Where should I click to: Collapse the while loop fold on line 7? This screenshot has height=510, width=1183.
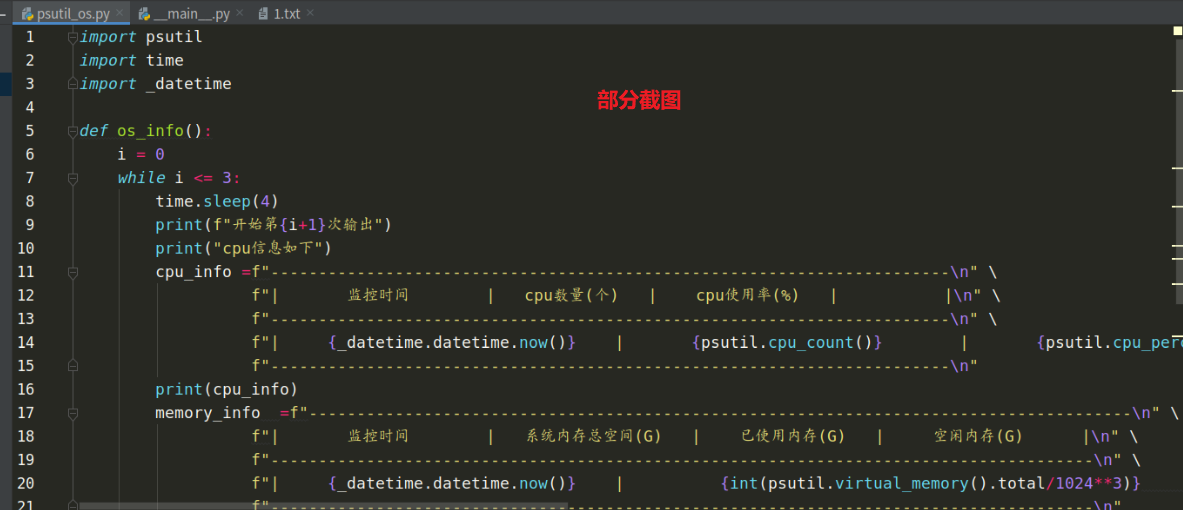coord(72,179)
